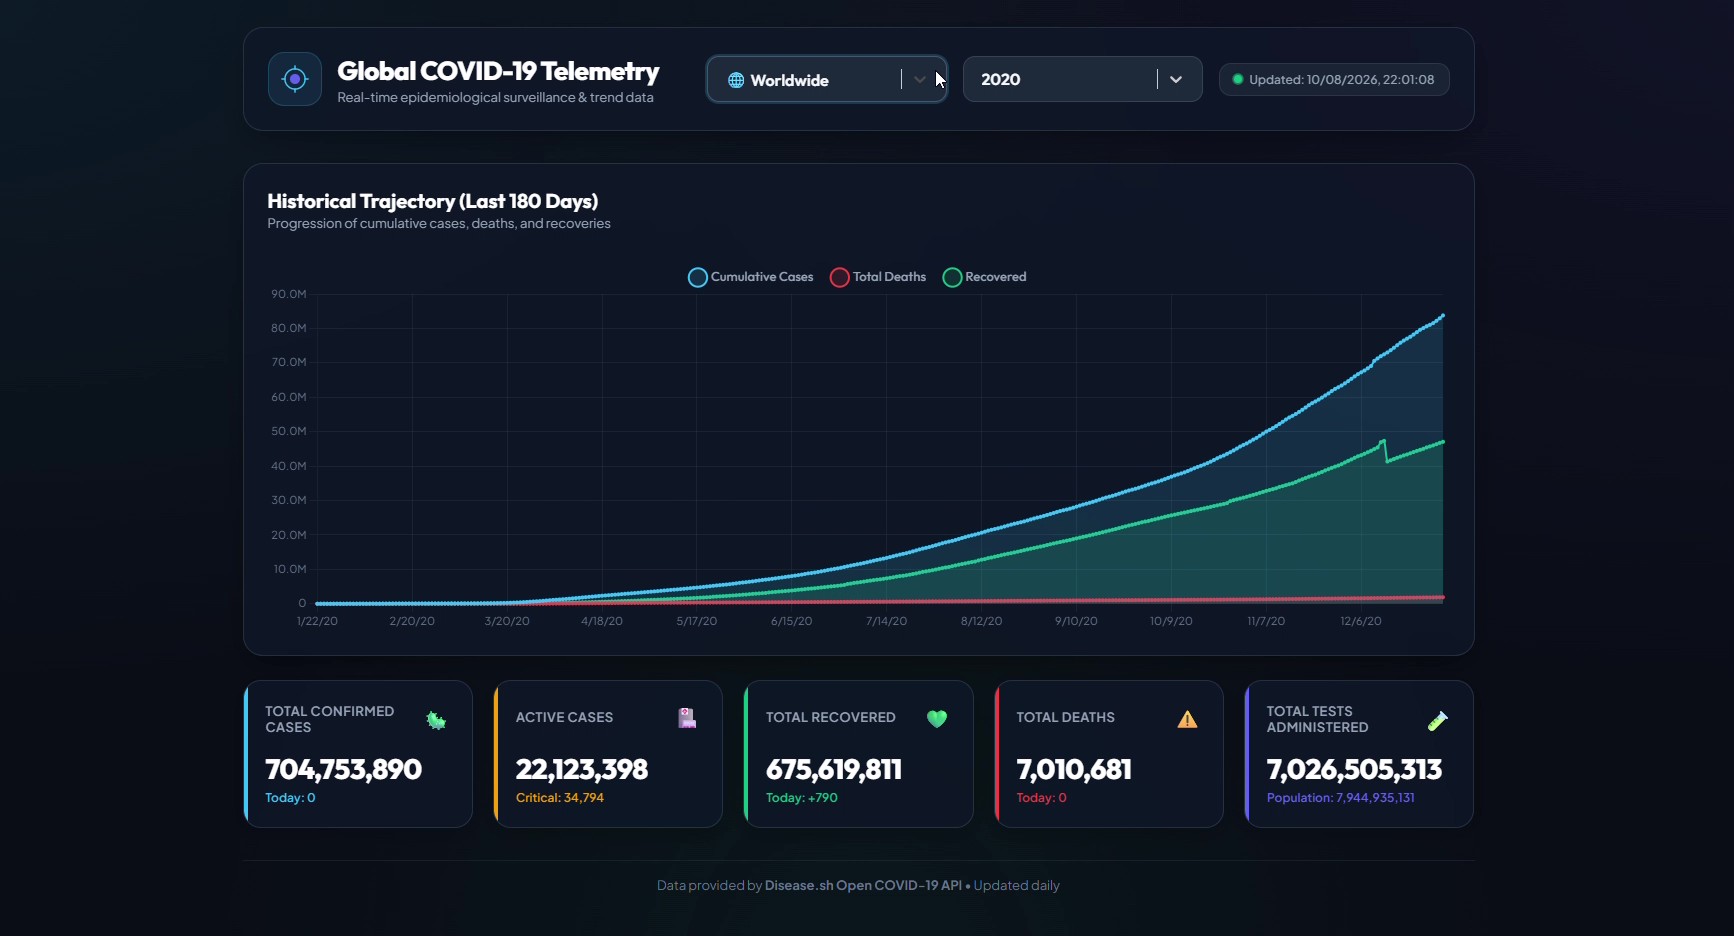
Task: Click the 7/14/20 x-axis date label
Action: (x=887, y=621)
